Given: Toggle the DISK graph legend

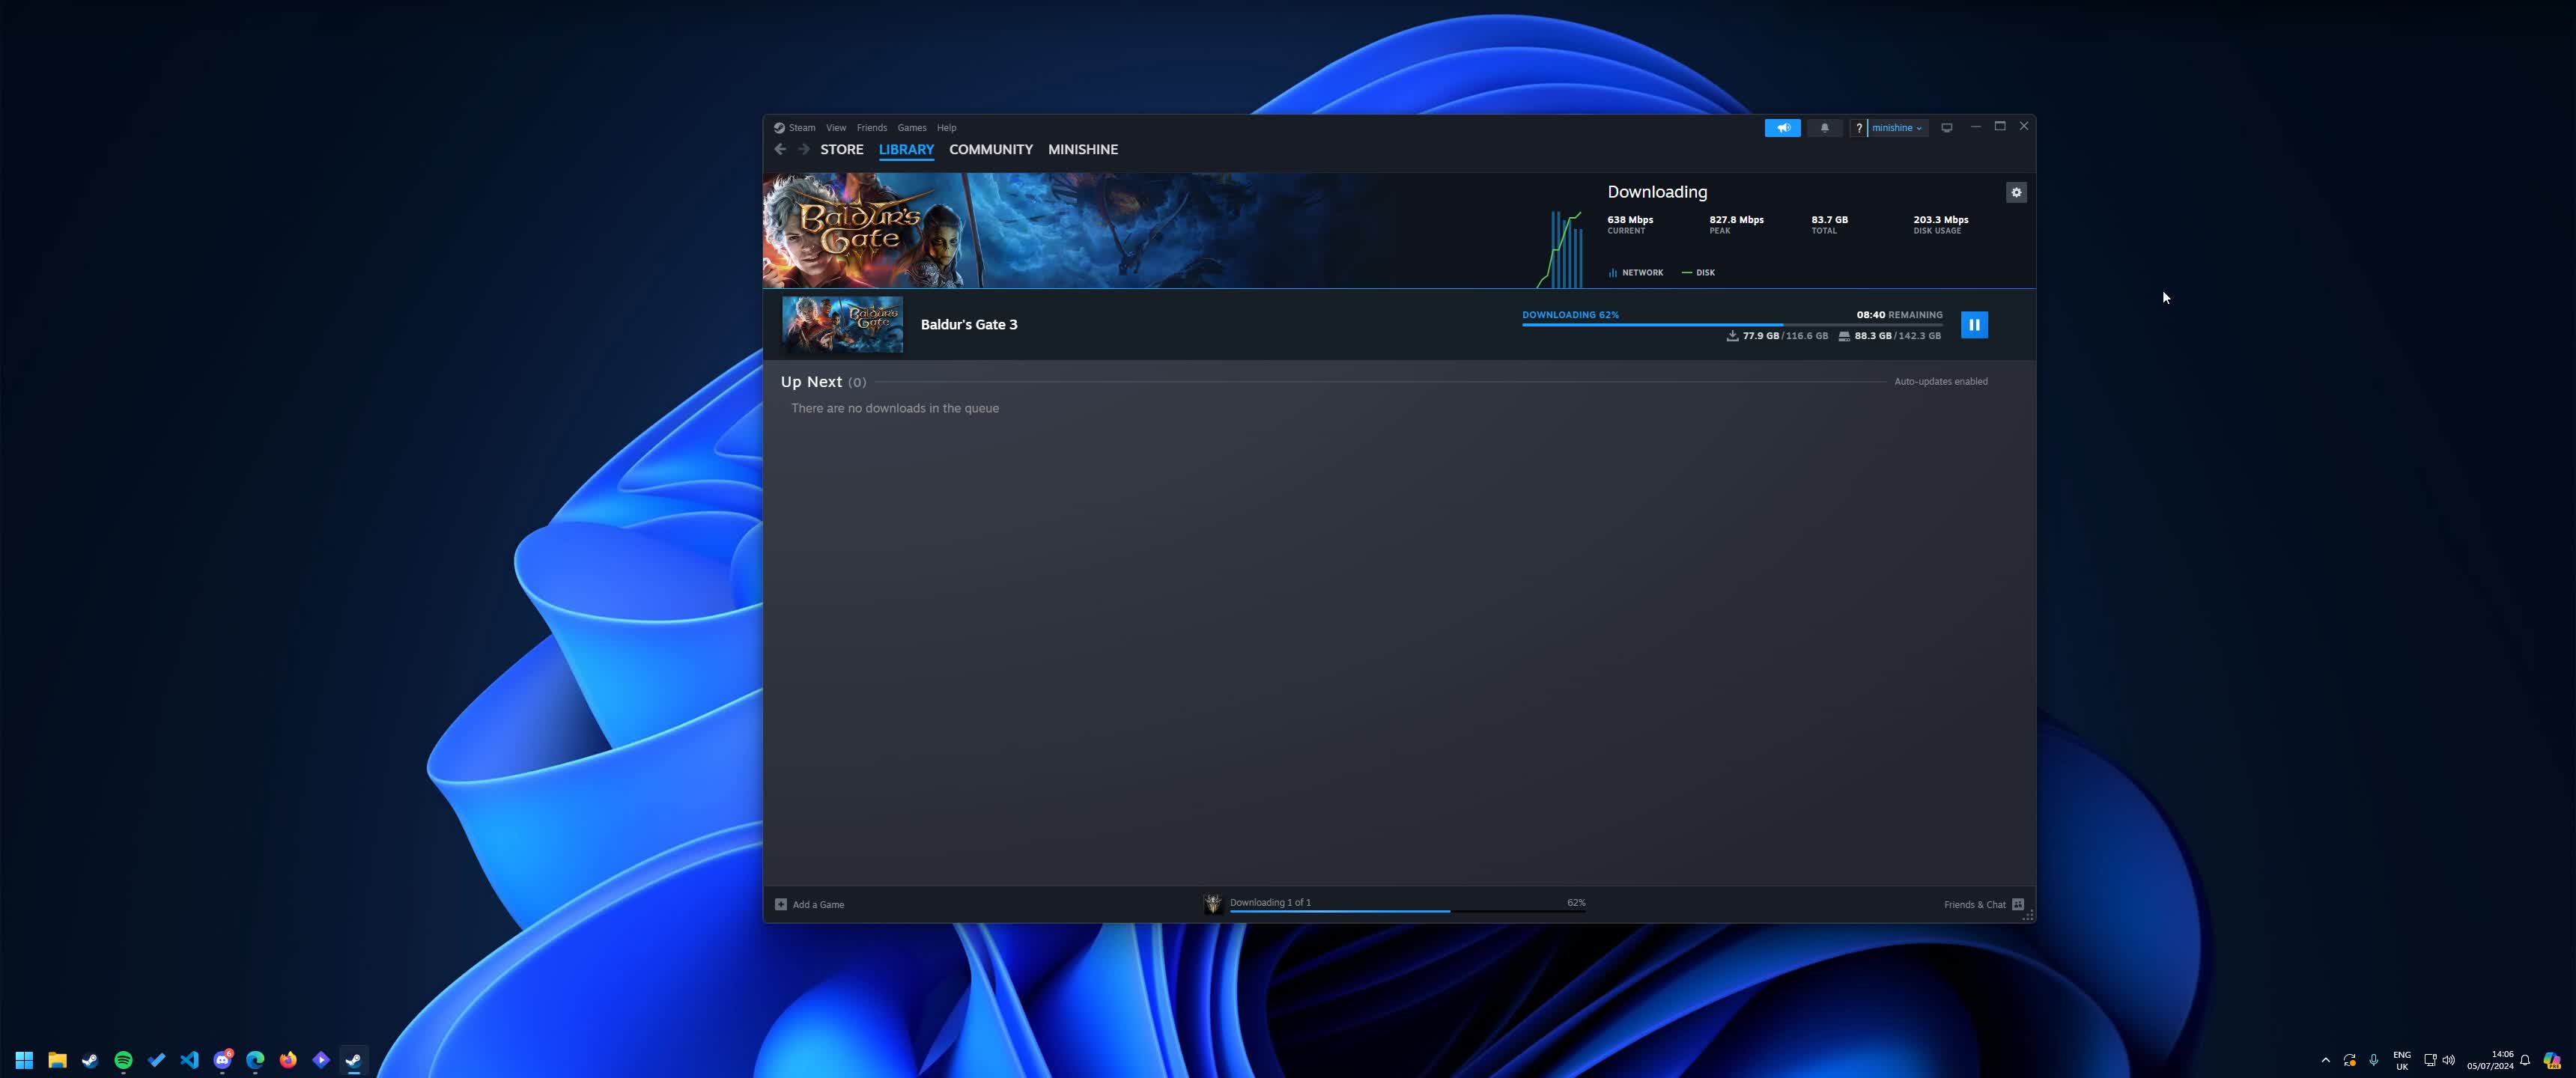Looking at the screenshot, I should tap(1699, 272).
